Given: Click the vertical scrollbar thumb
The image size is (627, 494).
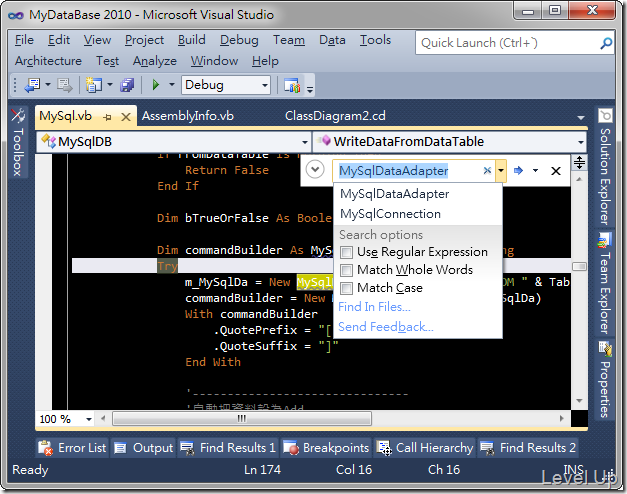Looking at the screenshot, I should (579, 266).
